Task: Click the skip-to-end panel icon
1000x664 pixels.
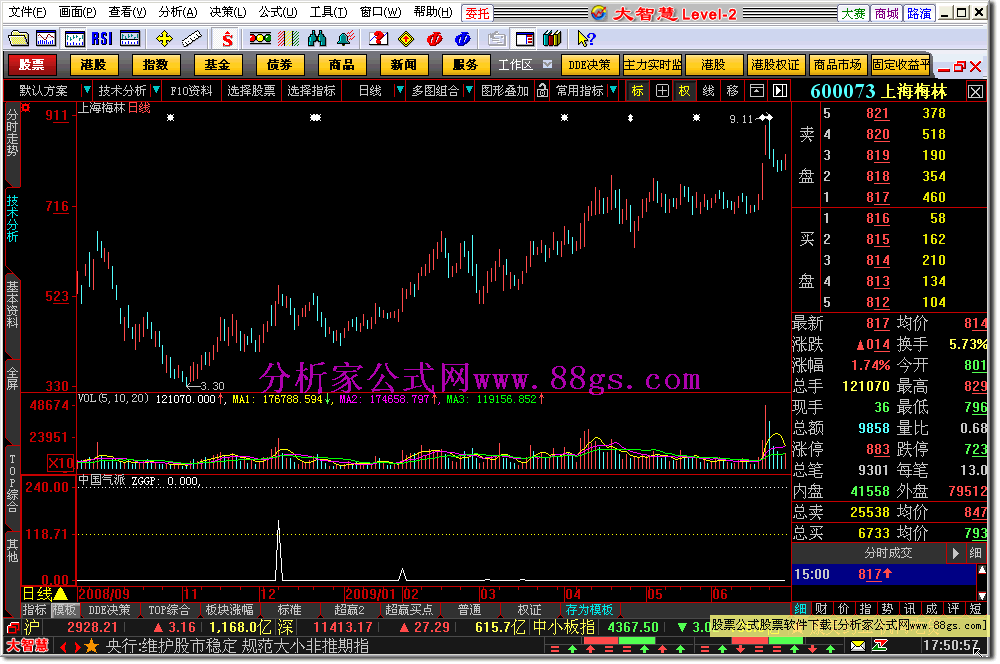Action: click(780, 91)
